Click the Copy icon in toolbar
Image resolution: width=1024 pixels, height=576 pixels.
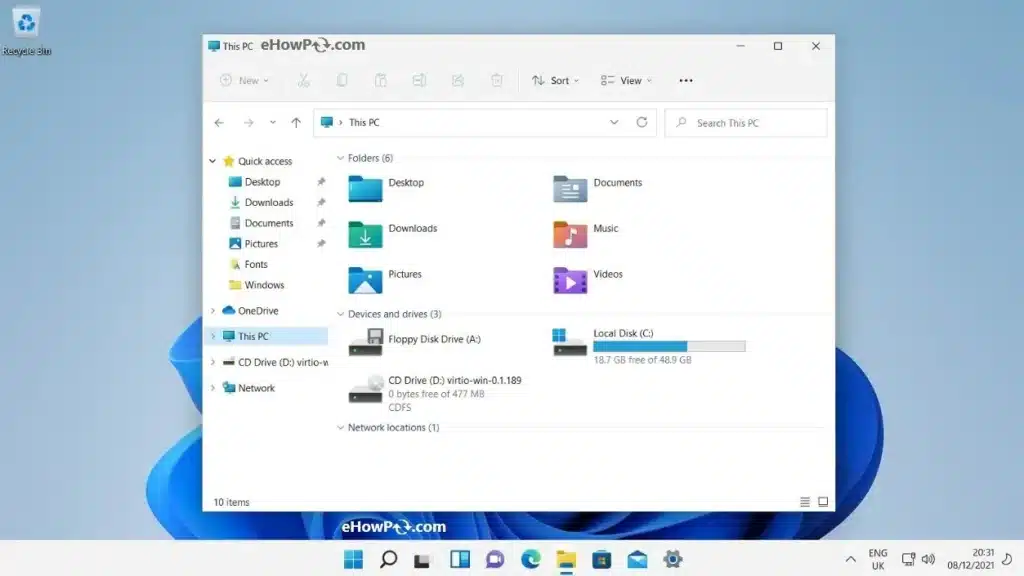[x=342, y=80]
